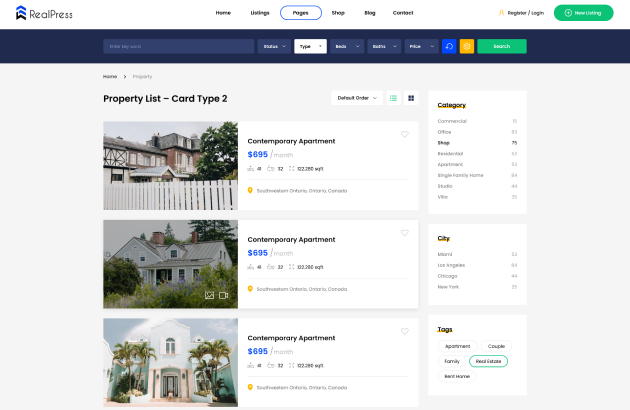Viewport: 630px width, 410px height.
Task: Switch to grid view layout
Action: 411,98
